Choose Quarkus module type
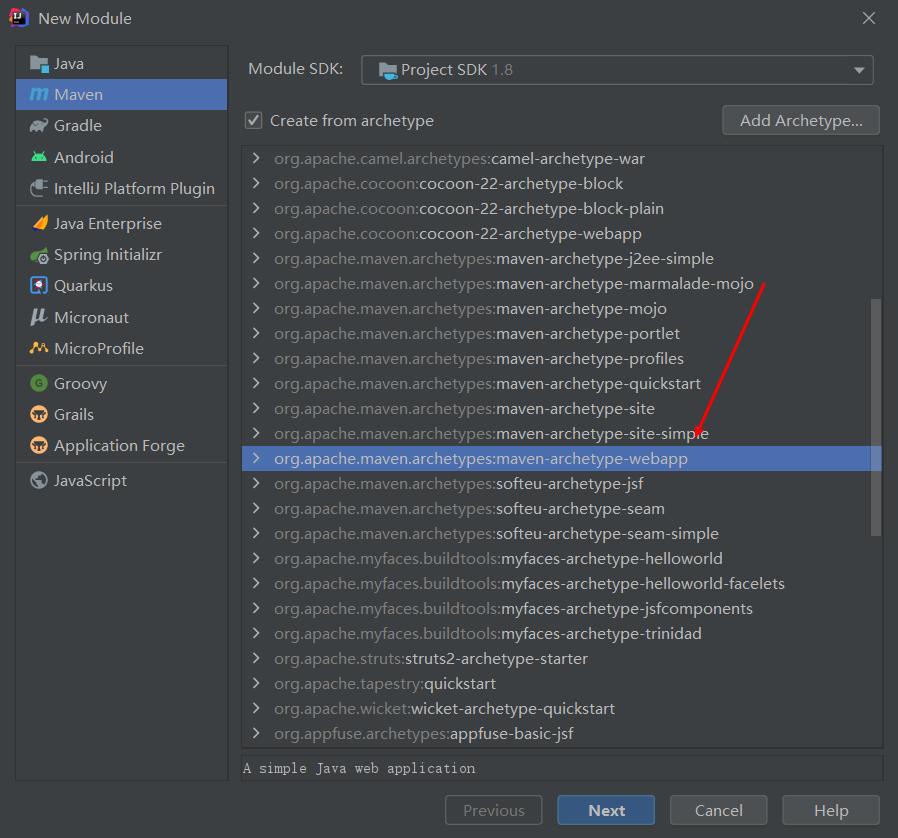898x838 pixels. (x=121, y=285)
